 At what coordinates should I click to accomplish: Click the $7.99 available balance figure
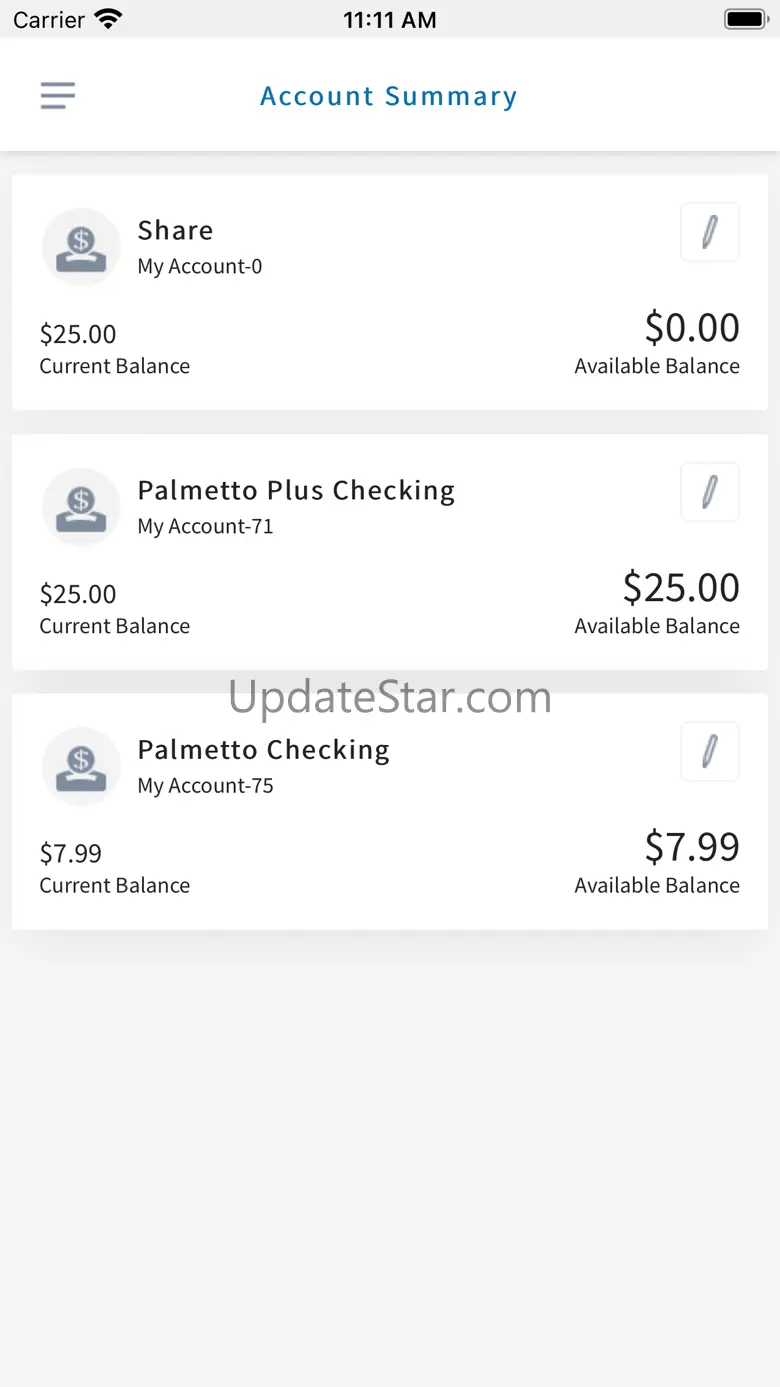point(692,846)
